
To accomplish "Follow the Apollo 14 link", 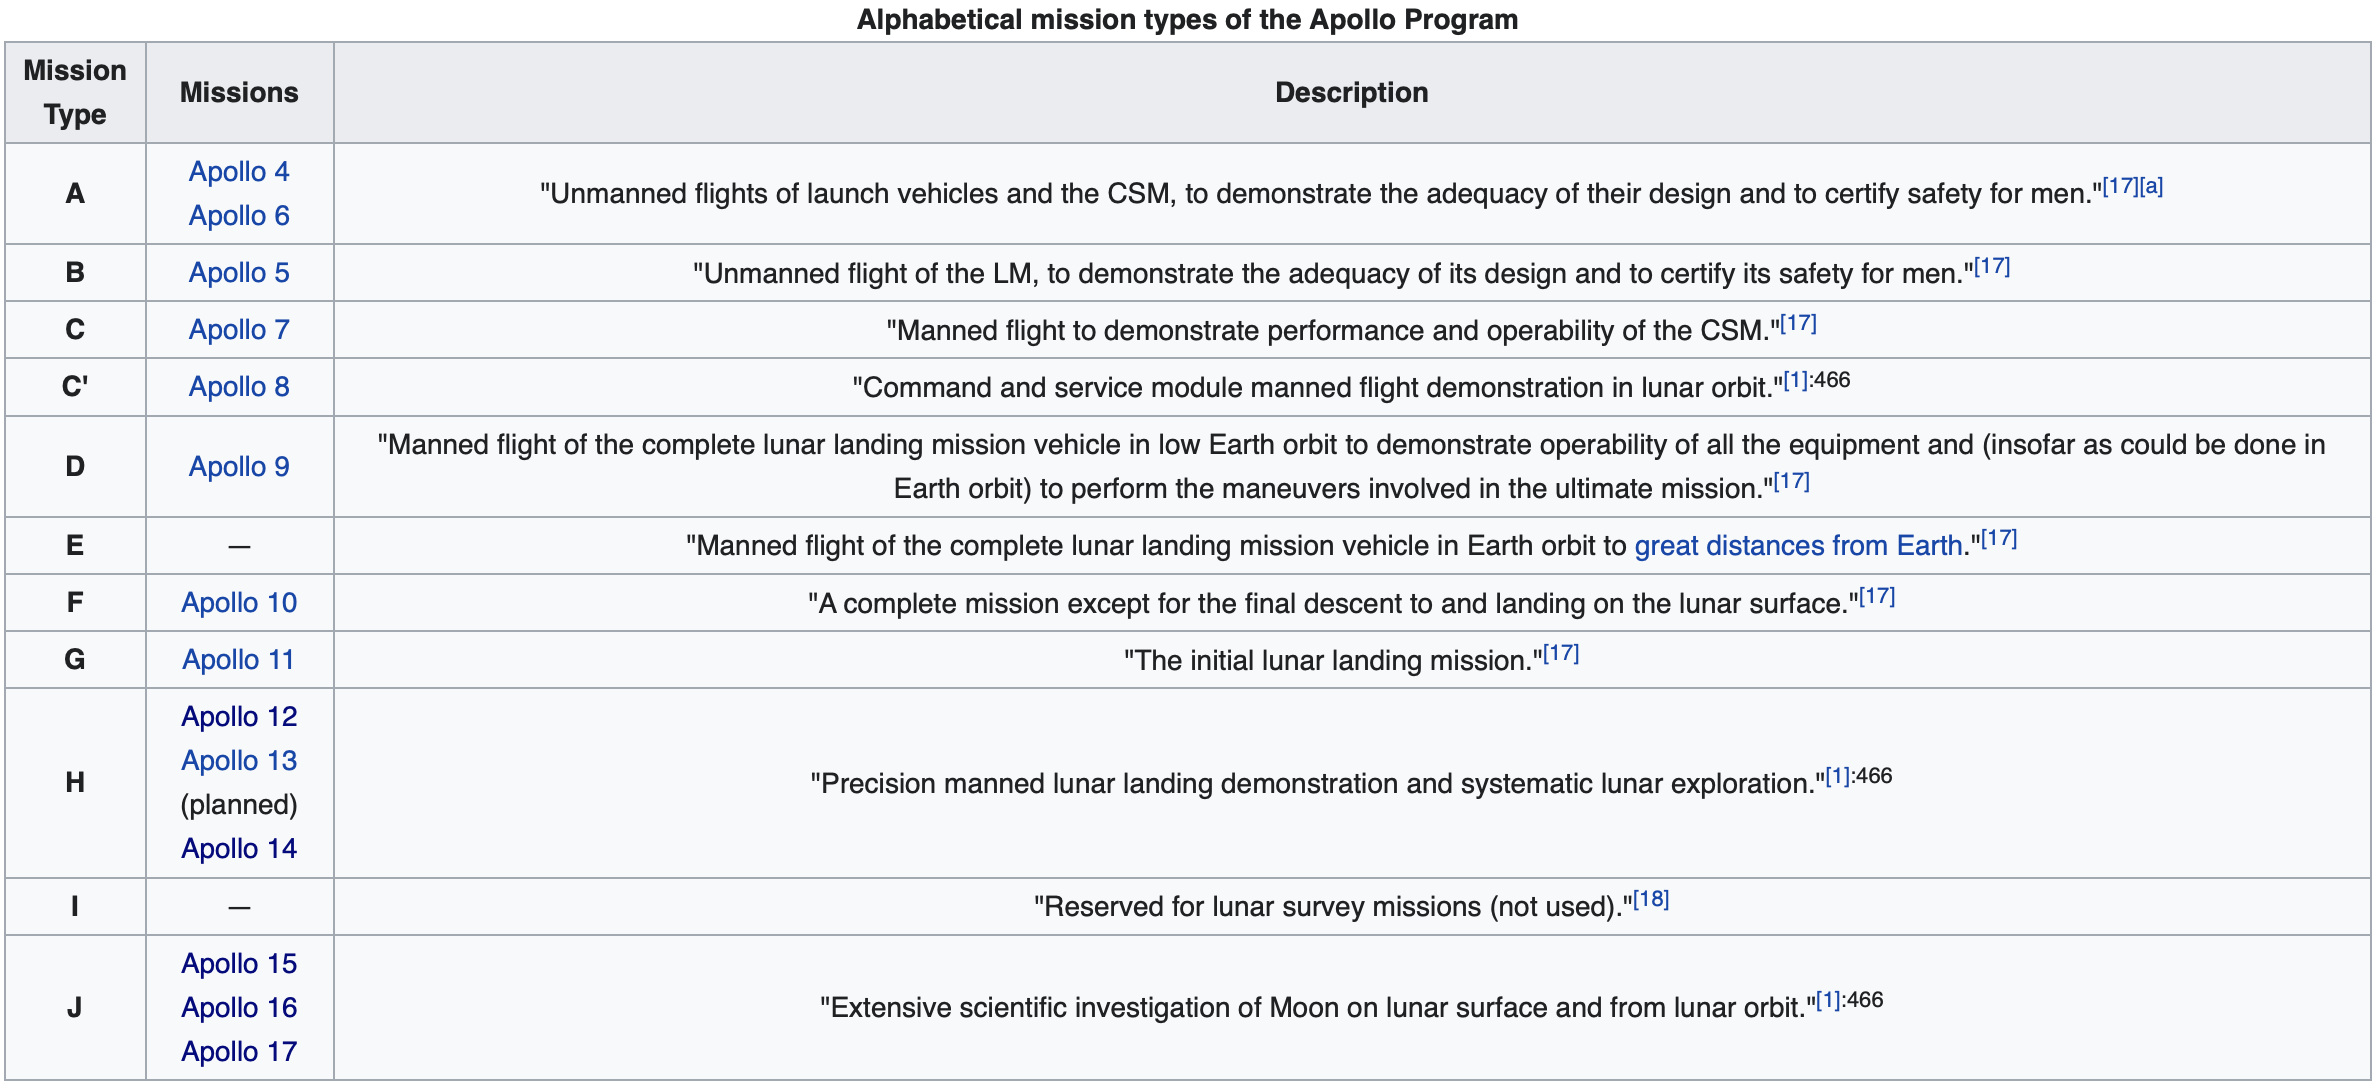I will [239, 849].
